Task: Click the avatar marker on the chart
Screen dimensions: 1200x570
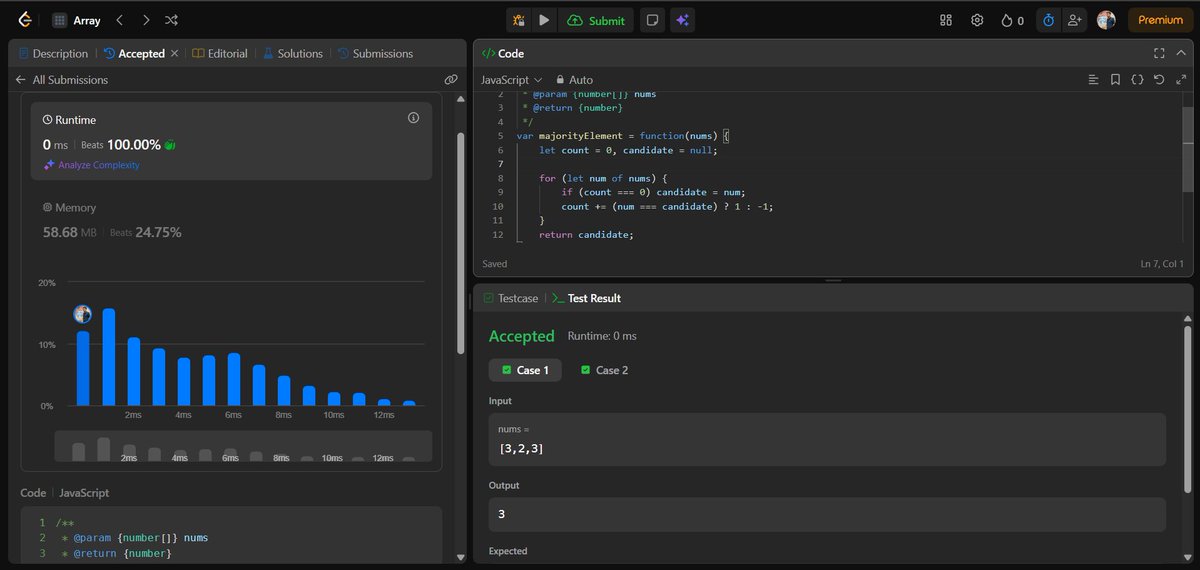Action: pyautogui.click(x=83, y=314)
